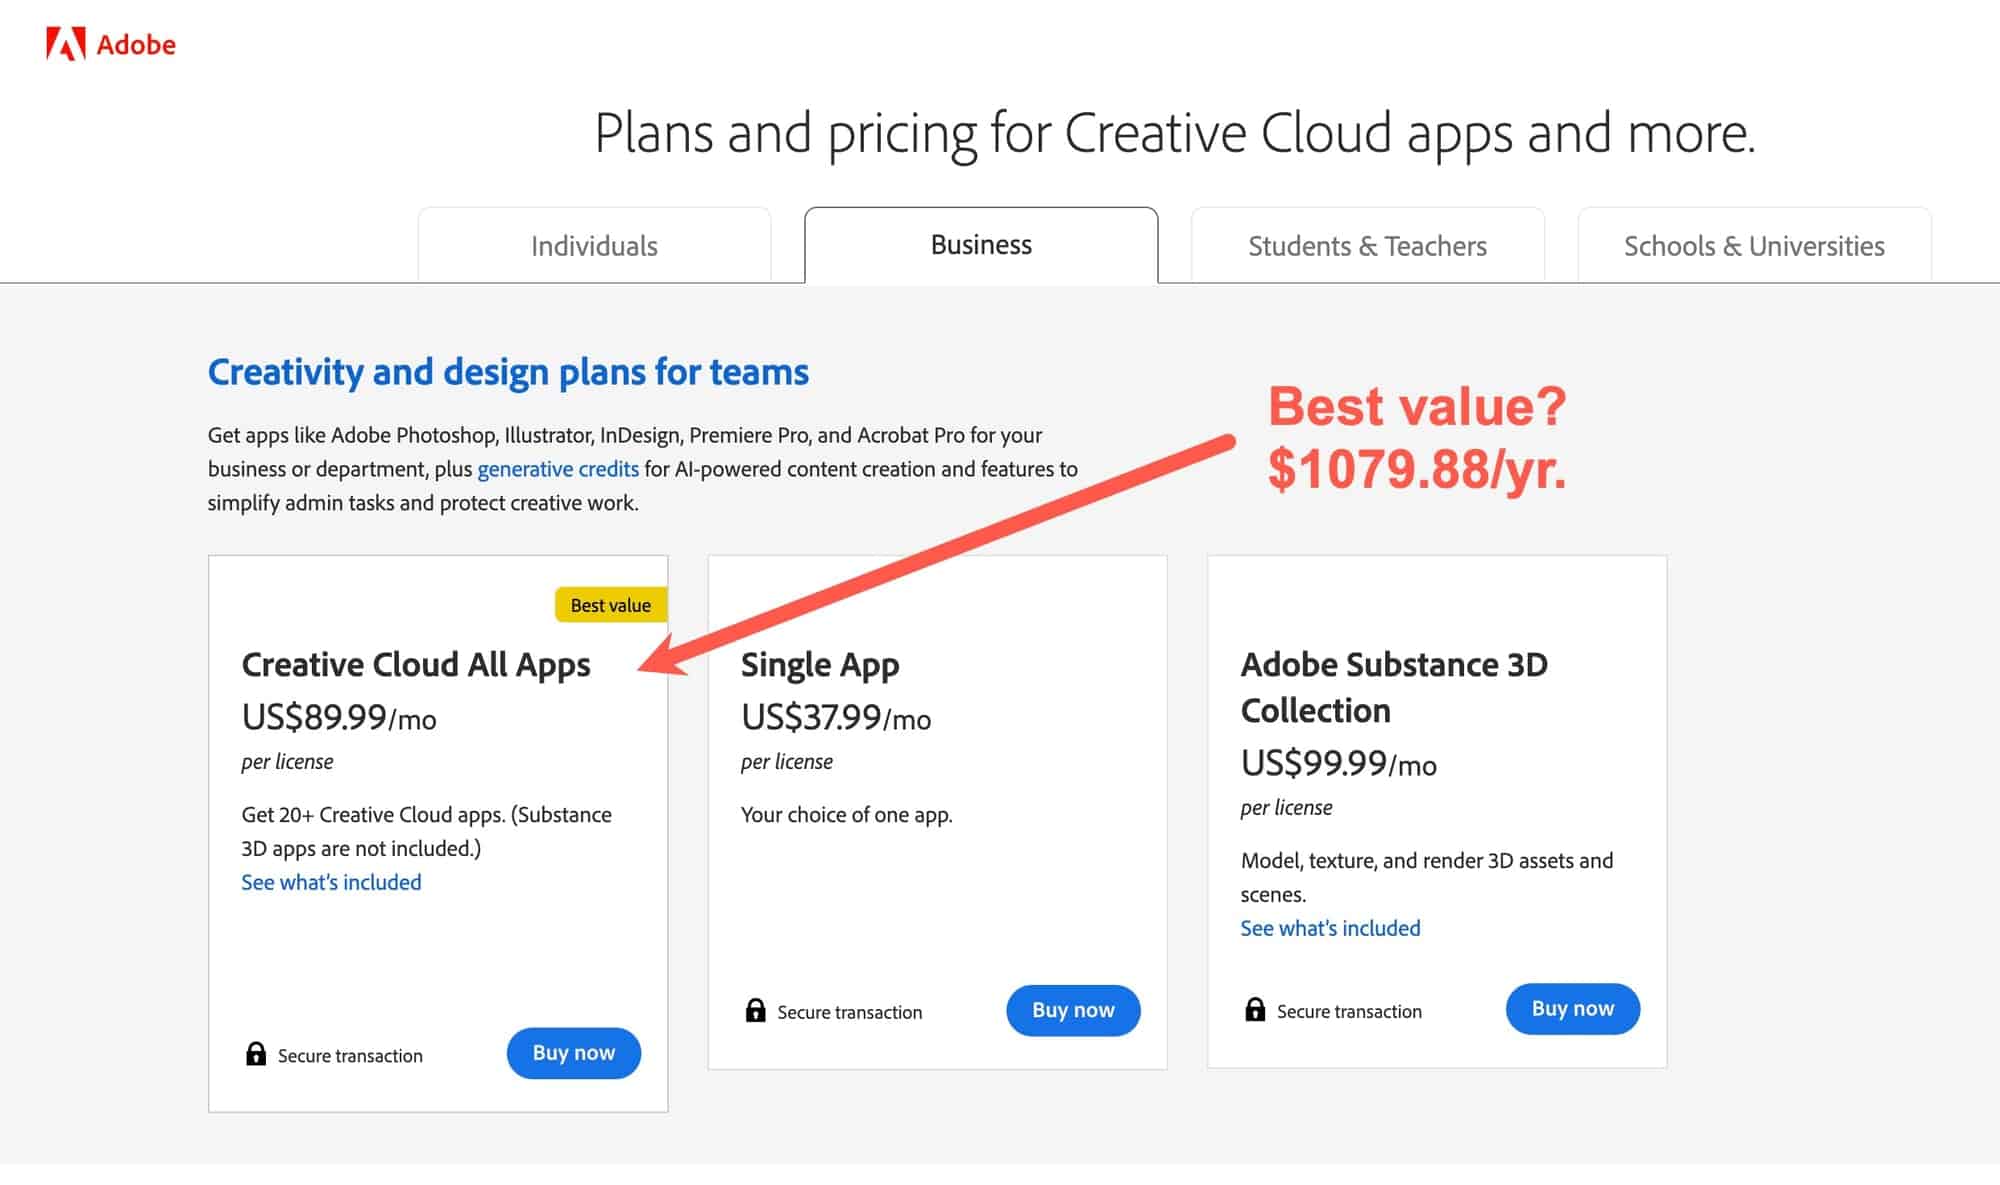Buy now for Single App plan
The image size is (2000, 1185).
(x=1073, y=1010)
